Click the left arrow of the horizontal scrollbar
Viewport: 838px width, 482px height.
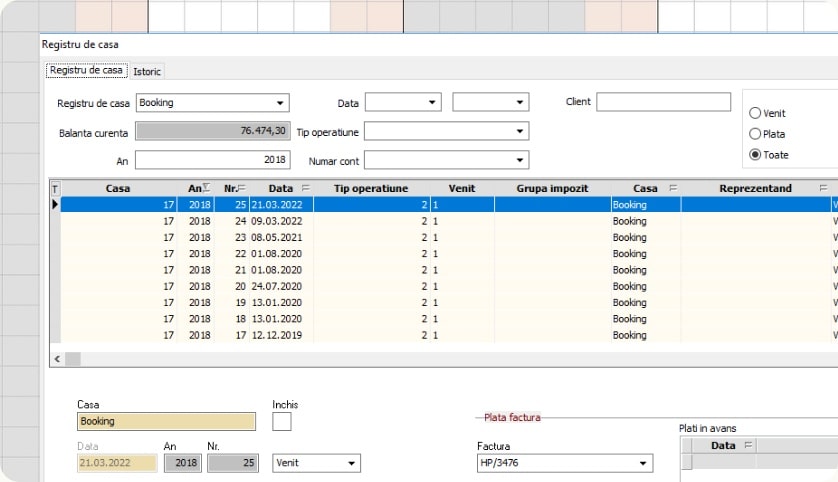click(56, 358)
